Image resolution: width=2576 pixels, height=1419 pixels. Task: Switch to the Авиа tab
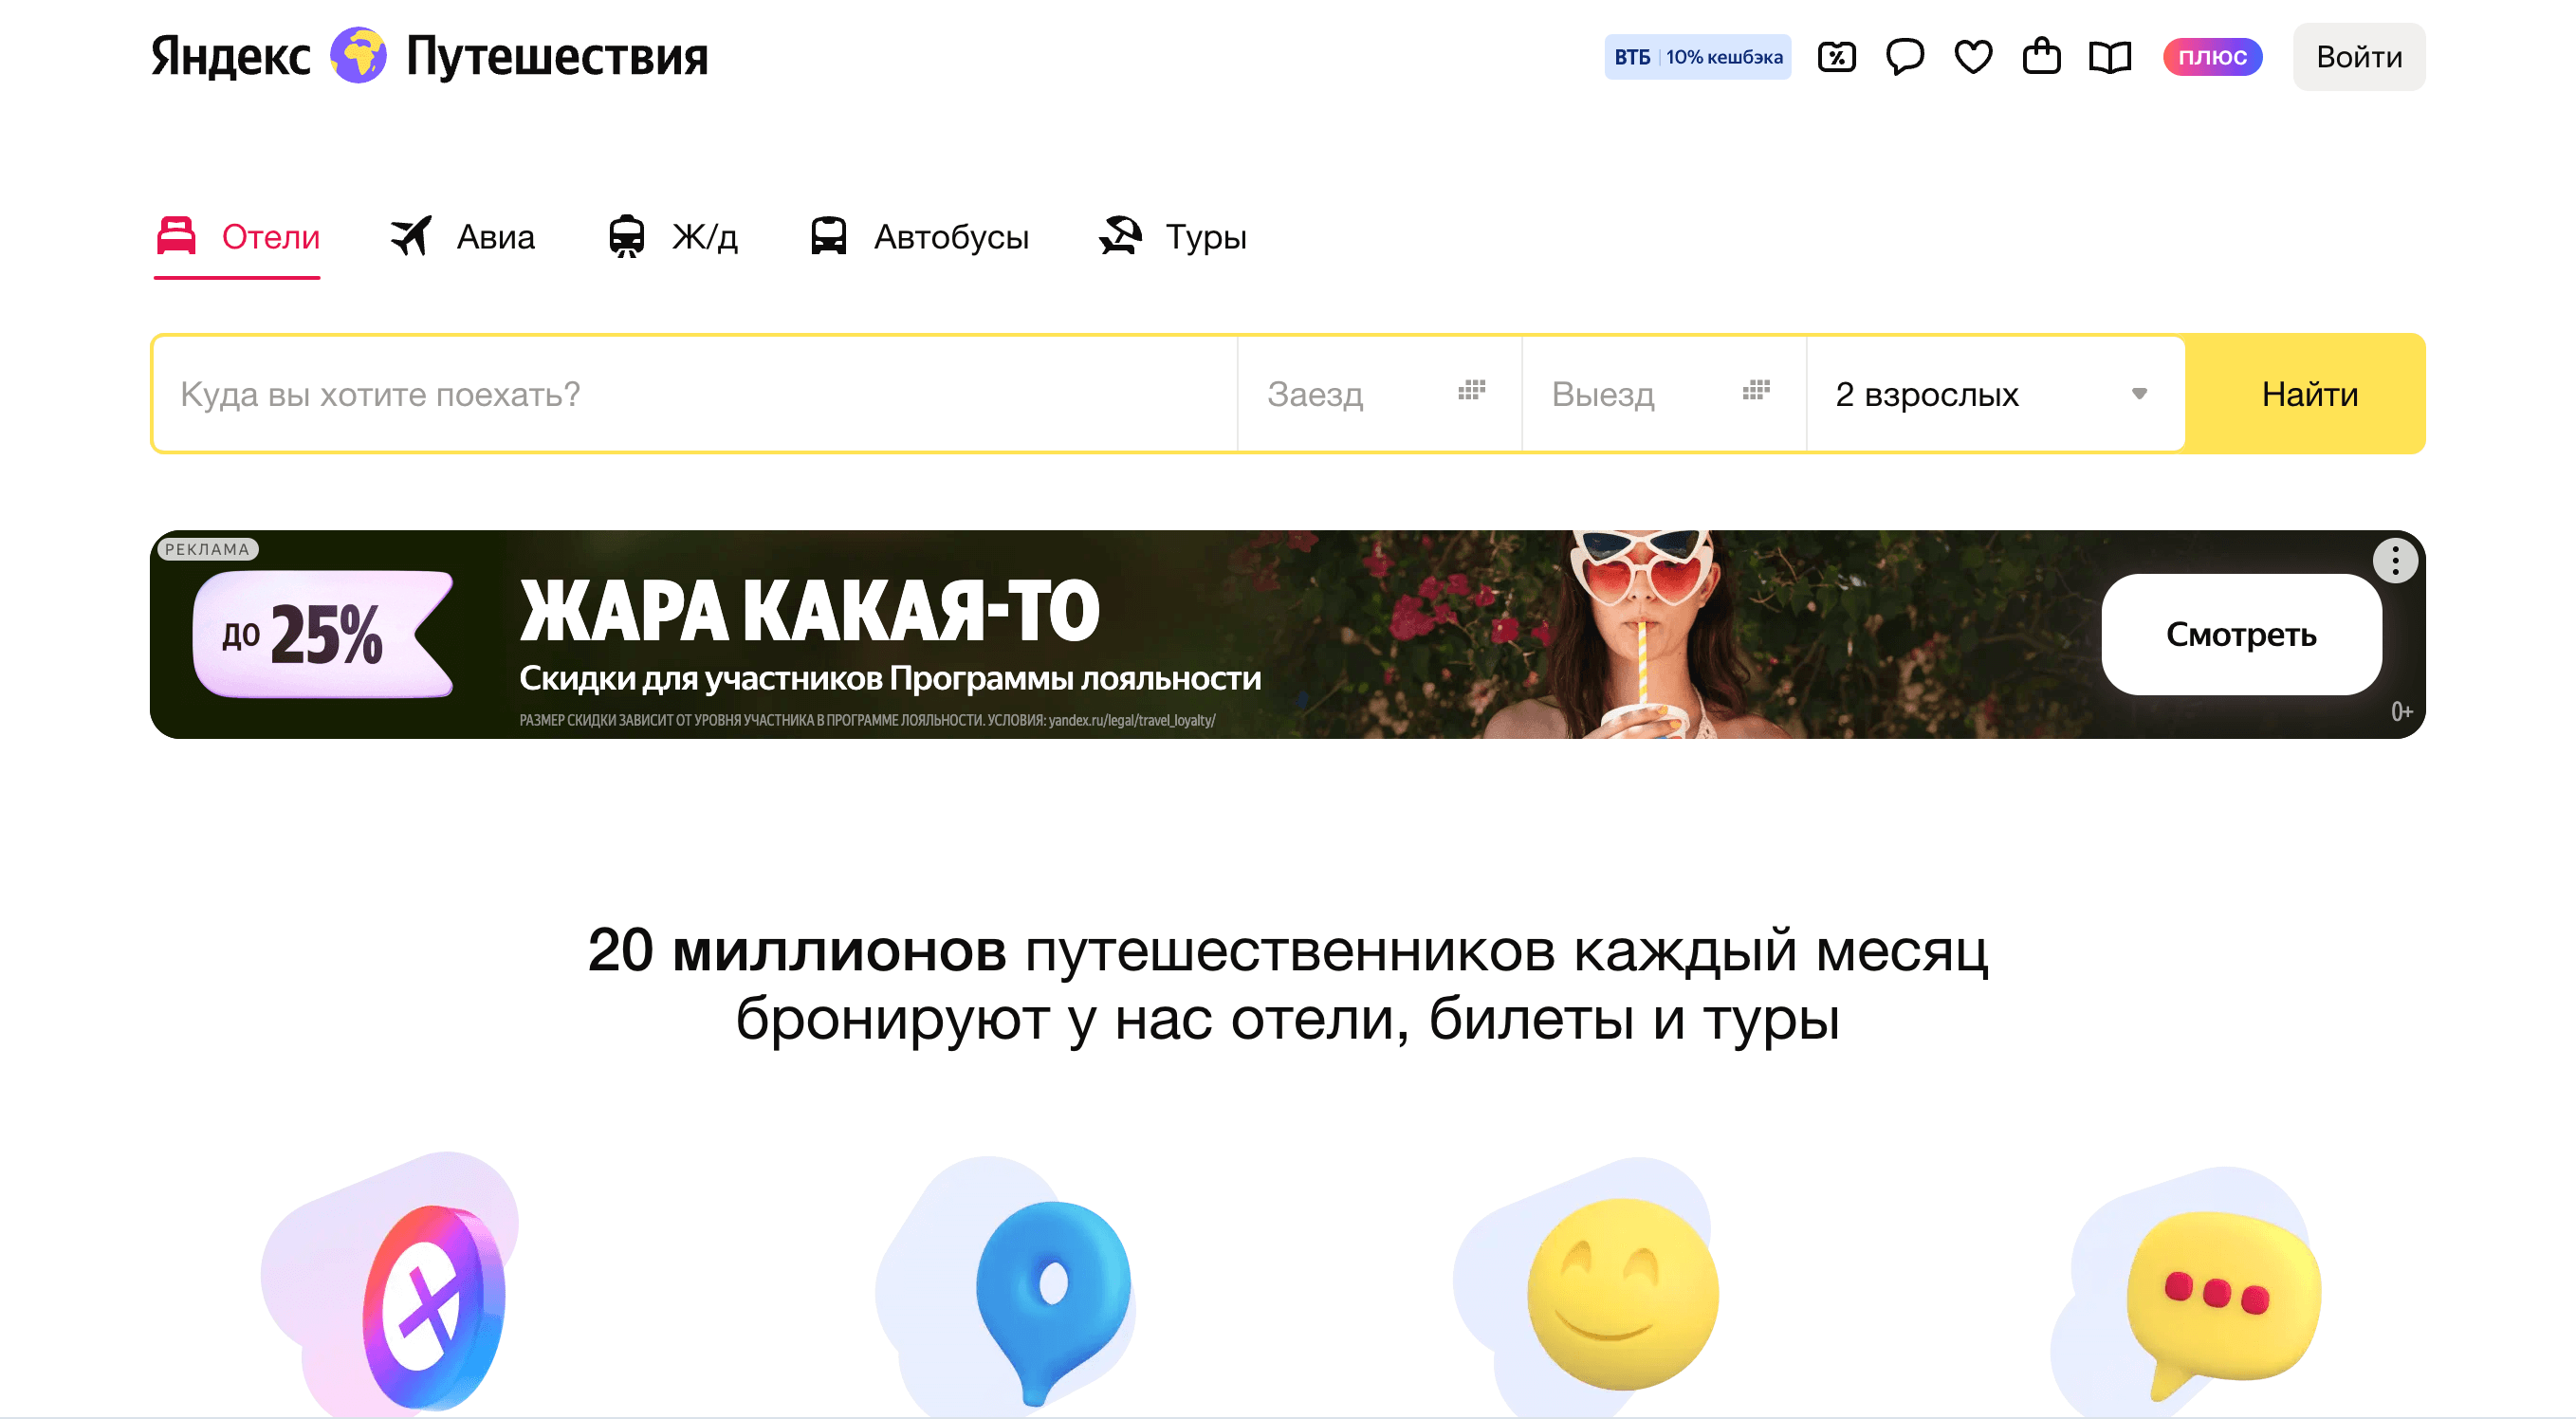(x=462, y=238)
